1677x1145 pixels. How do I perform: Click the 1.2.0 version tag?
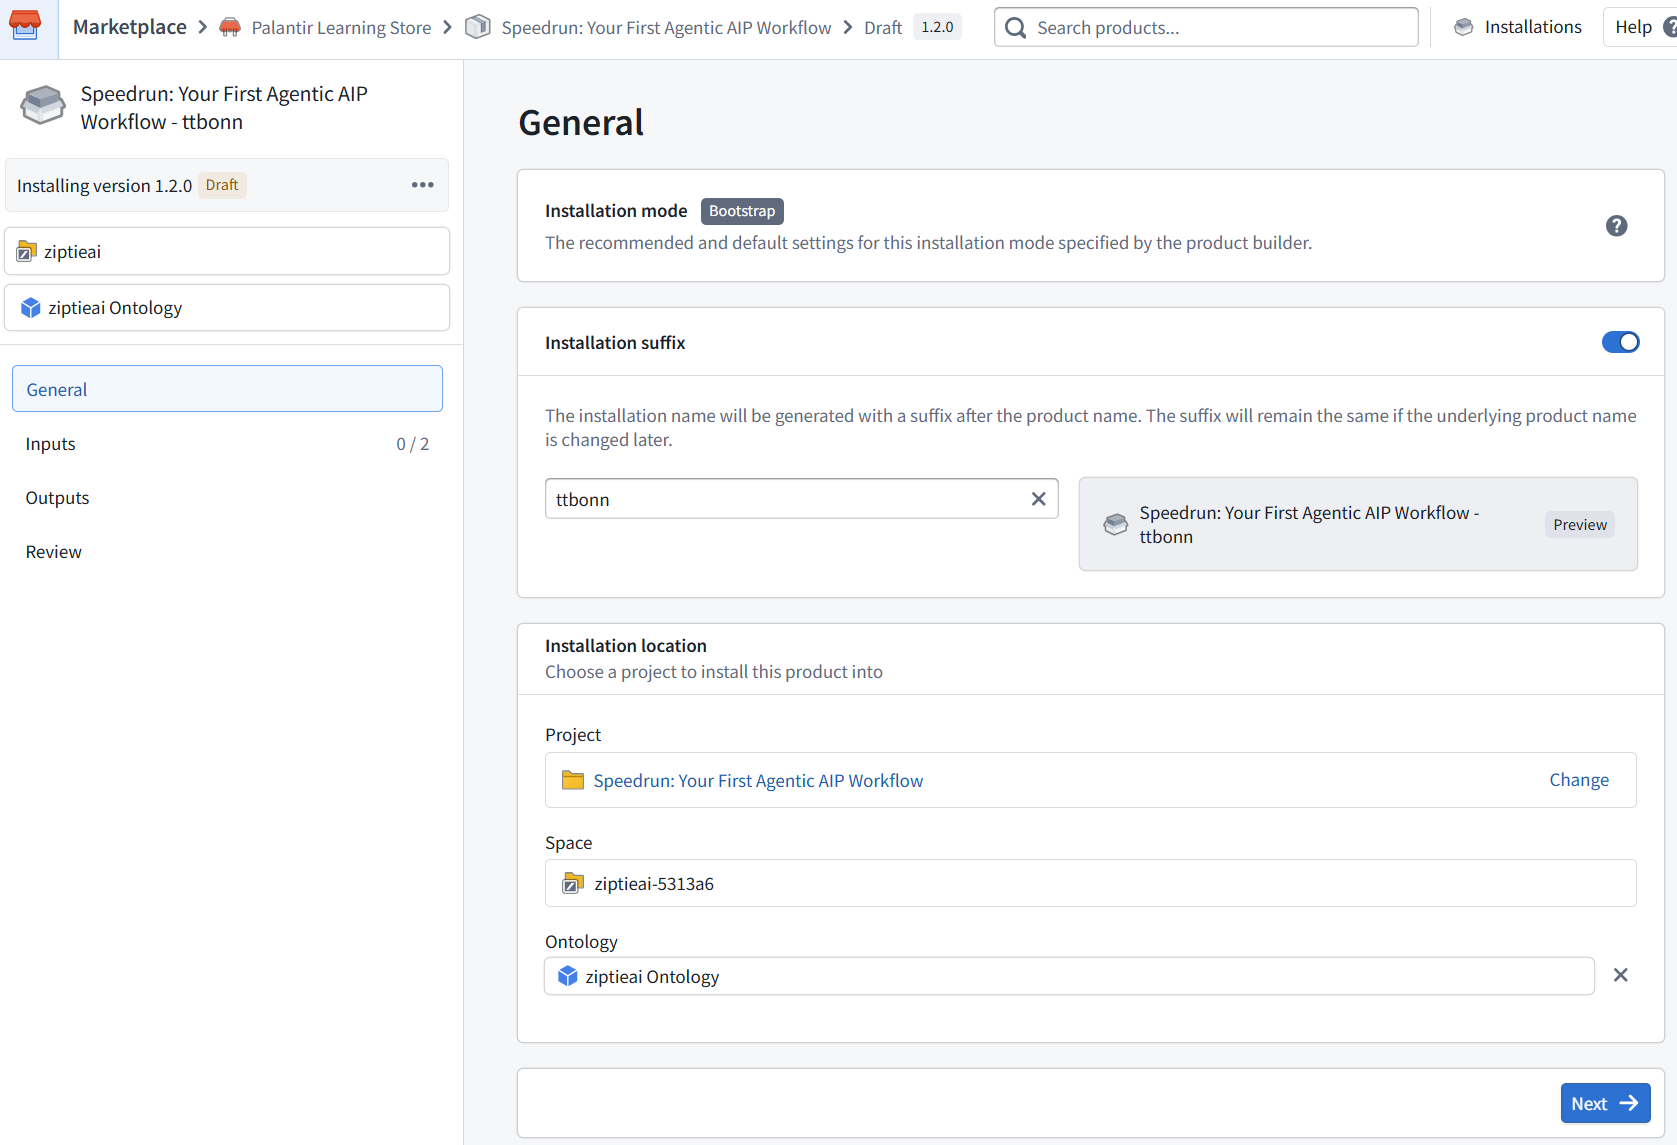(x=937, y=27)
